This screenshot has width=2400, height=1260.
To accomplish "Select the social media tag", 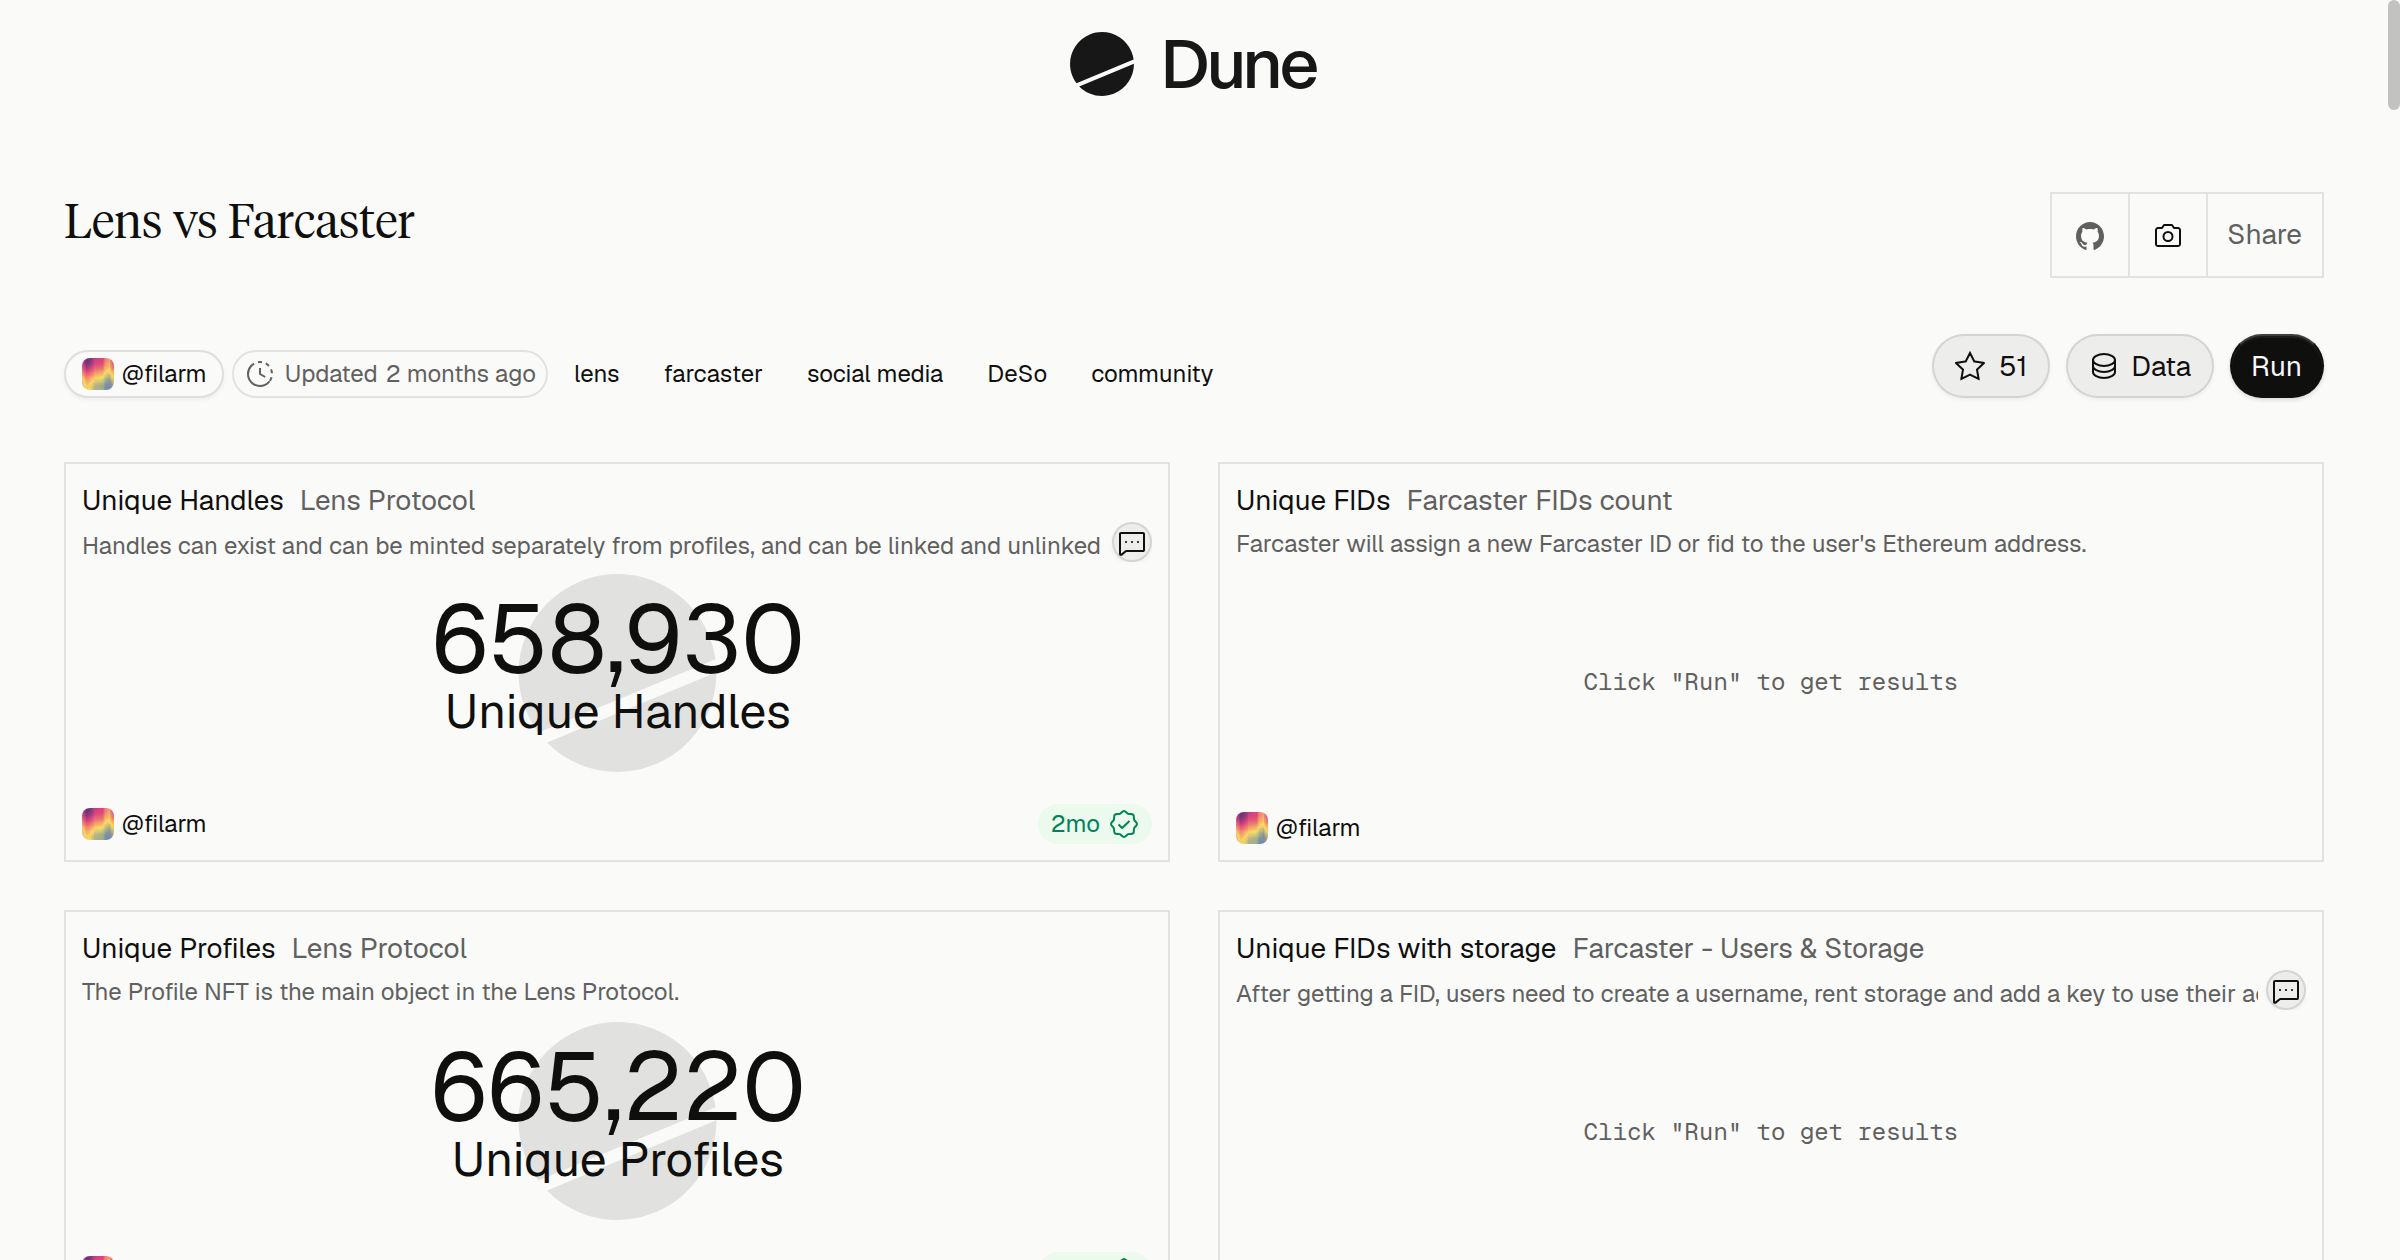I will coord(875,374).
